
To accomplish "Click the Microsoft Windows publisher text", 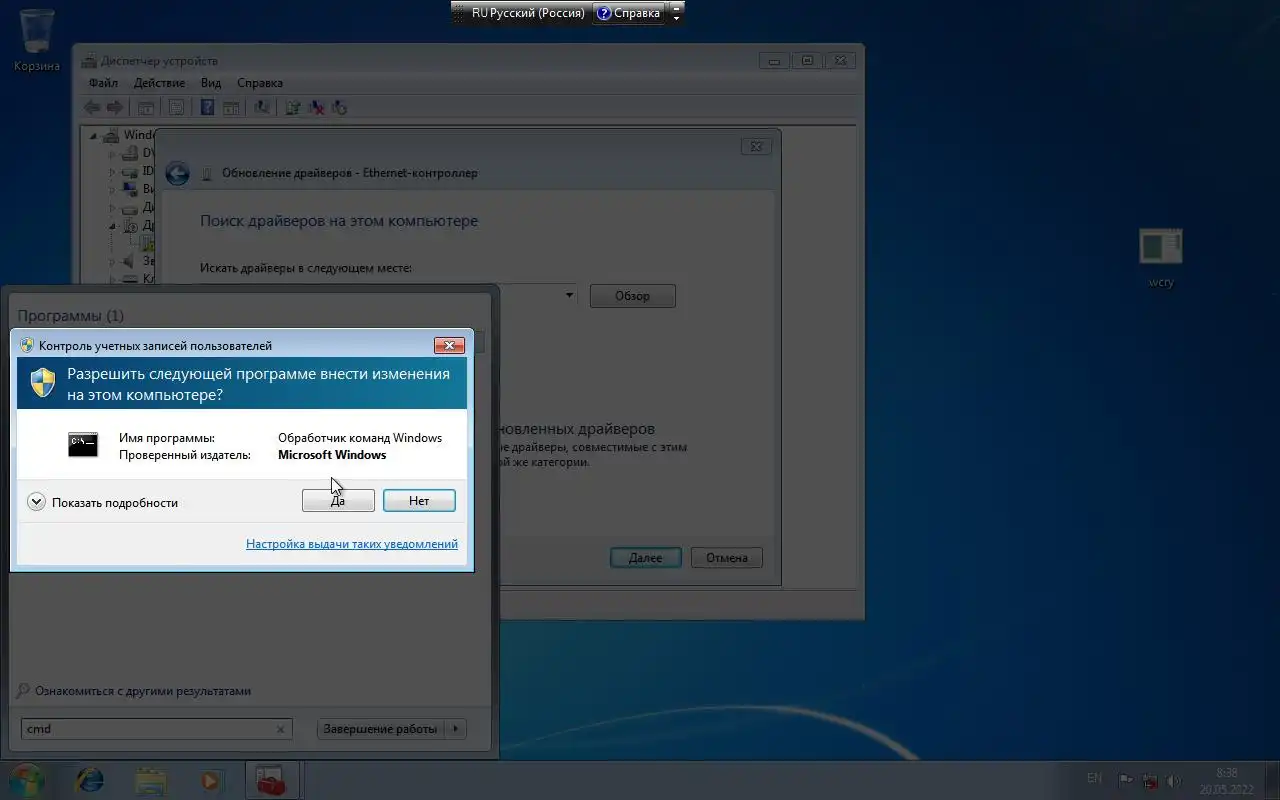I will point(332,455).
